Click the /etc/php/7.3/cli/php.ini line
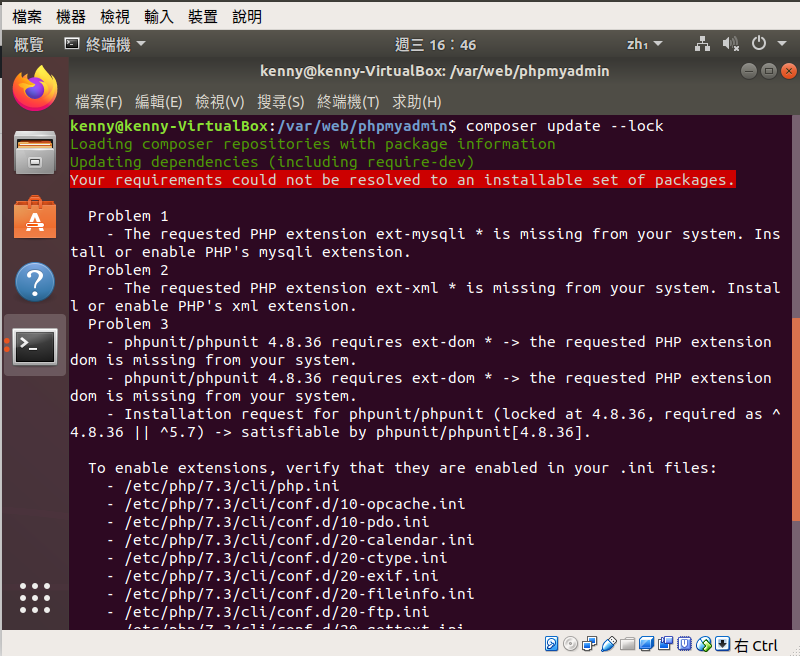This screenshot has width=800, height=656. 223,486
